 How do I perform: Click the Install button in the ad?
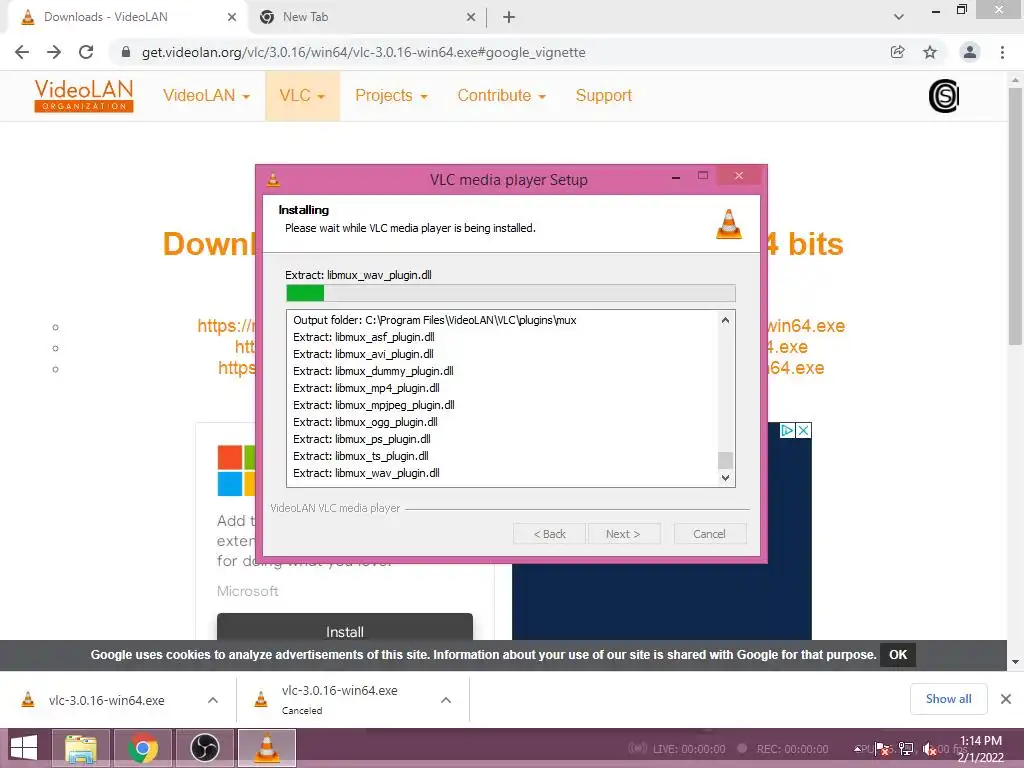pyautogui.click(x=345, y=628)
